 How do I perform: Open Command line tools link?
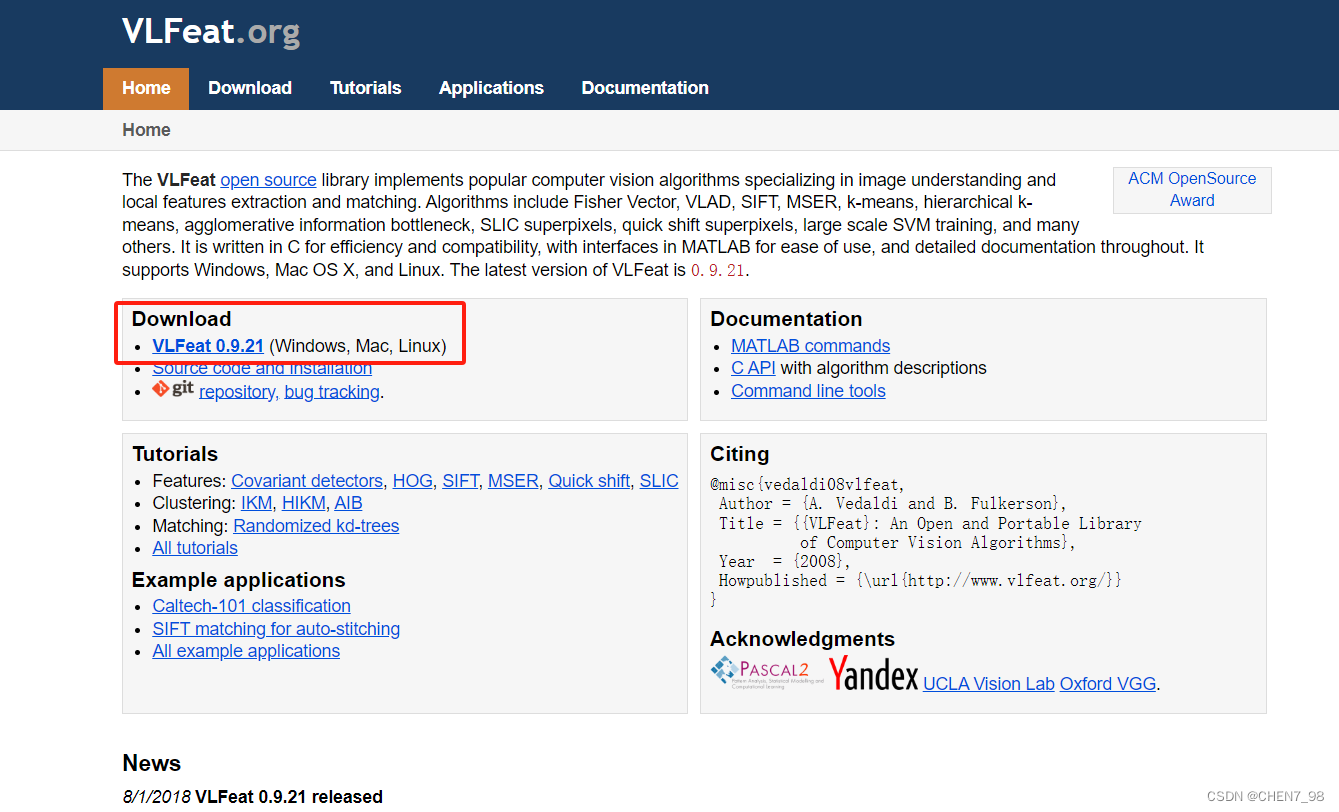[808, 391]
